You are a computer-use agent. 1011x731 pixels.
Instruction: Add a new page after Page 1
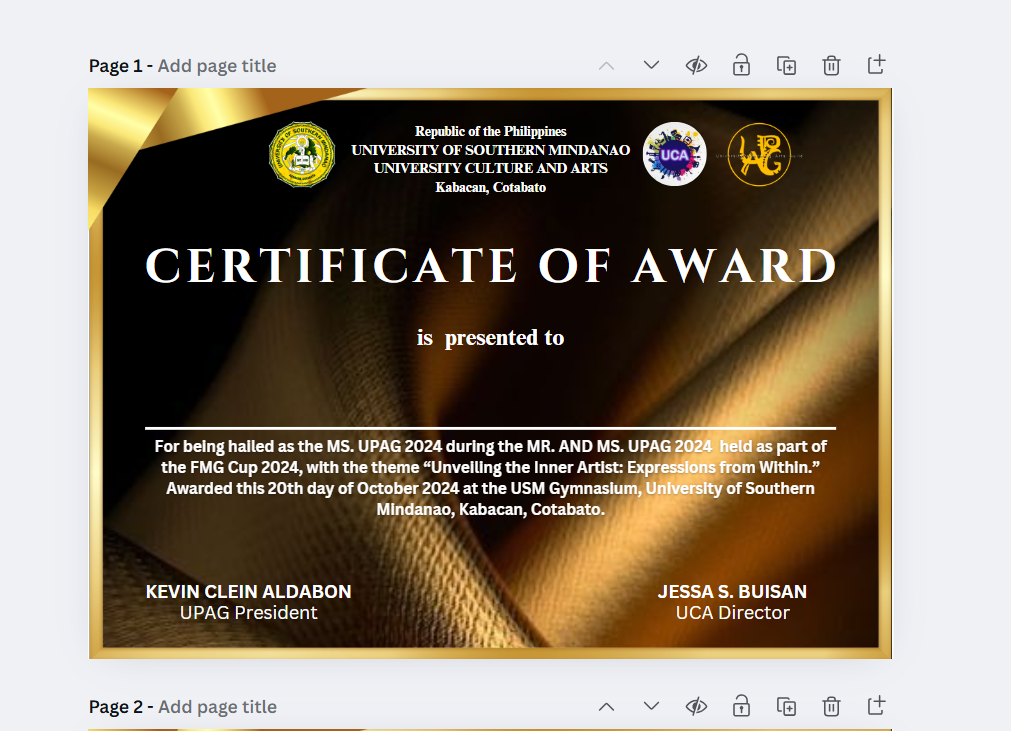coord(876,64)
